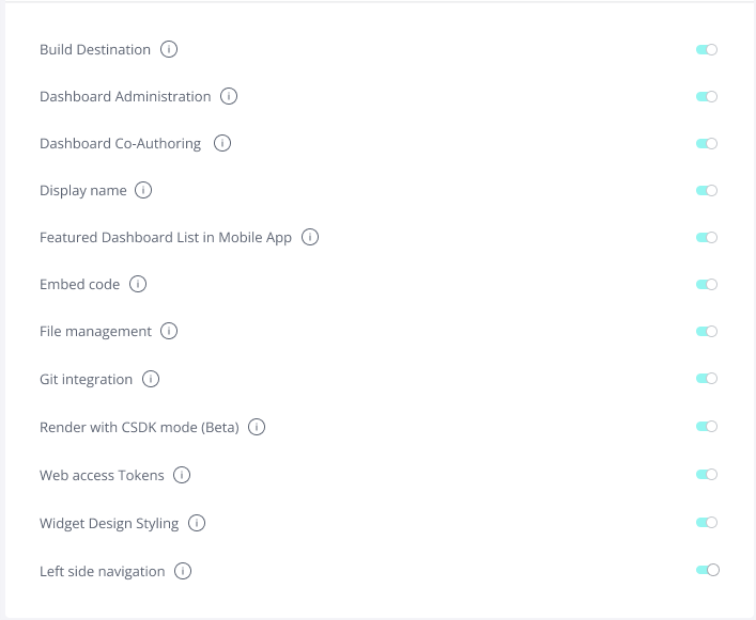Click info icon for Render with CSDK mode

(257, 427)
